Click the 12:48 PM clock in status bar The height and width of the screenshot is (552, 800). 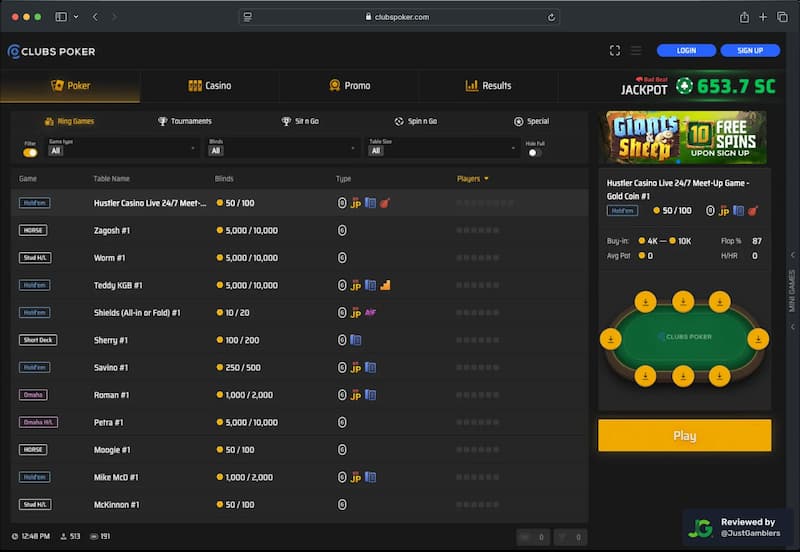[x=31, y=537]
